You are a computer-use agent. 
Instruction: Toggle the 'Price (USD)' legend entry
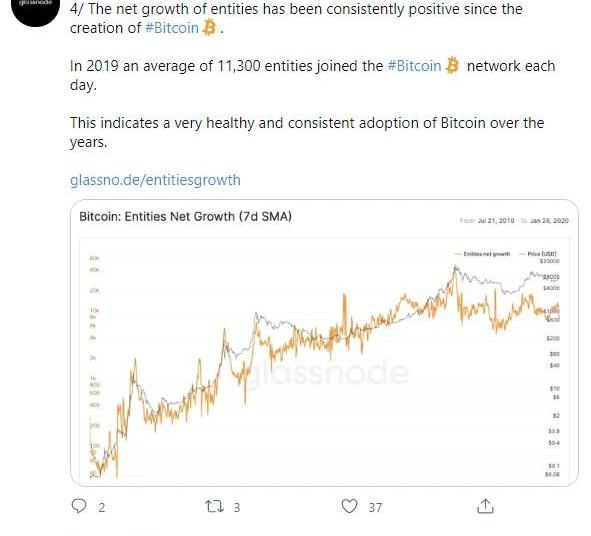pyautogui.click(x=538, y=254)
